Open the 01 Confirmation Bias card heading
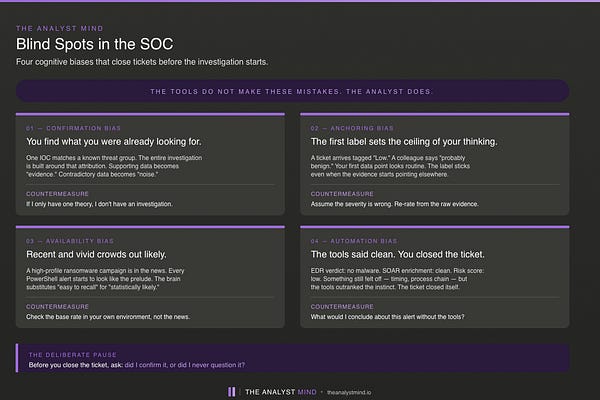Screen dimensions: 600x400 coord(73,128)
